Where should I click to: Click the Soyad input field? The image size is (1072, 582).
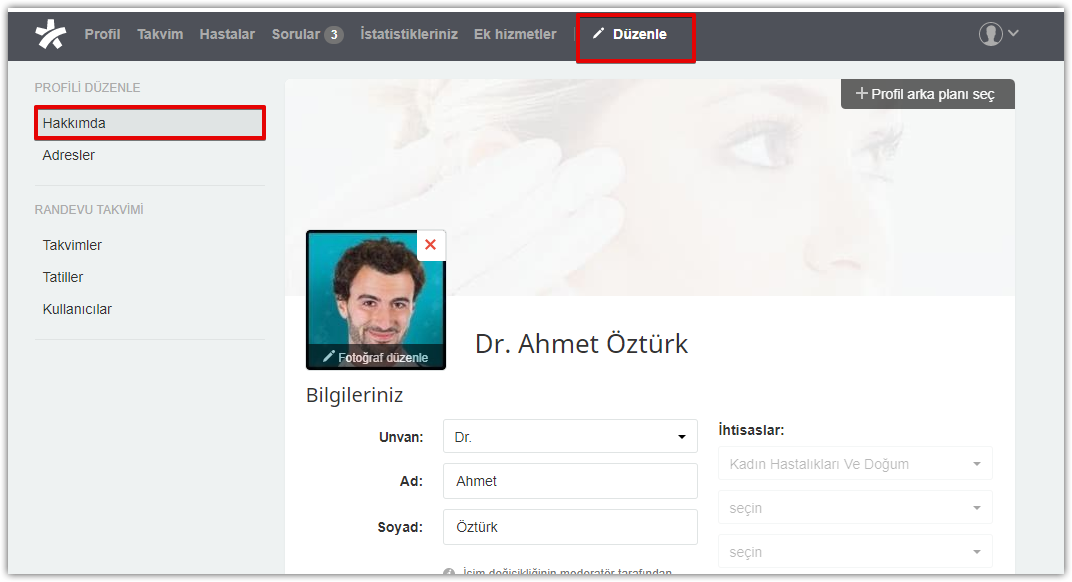point(570,527)
